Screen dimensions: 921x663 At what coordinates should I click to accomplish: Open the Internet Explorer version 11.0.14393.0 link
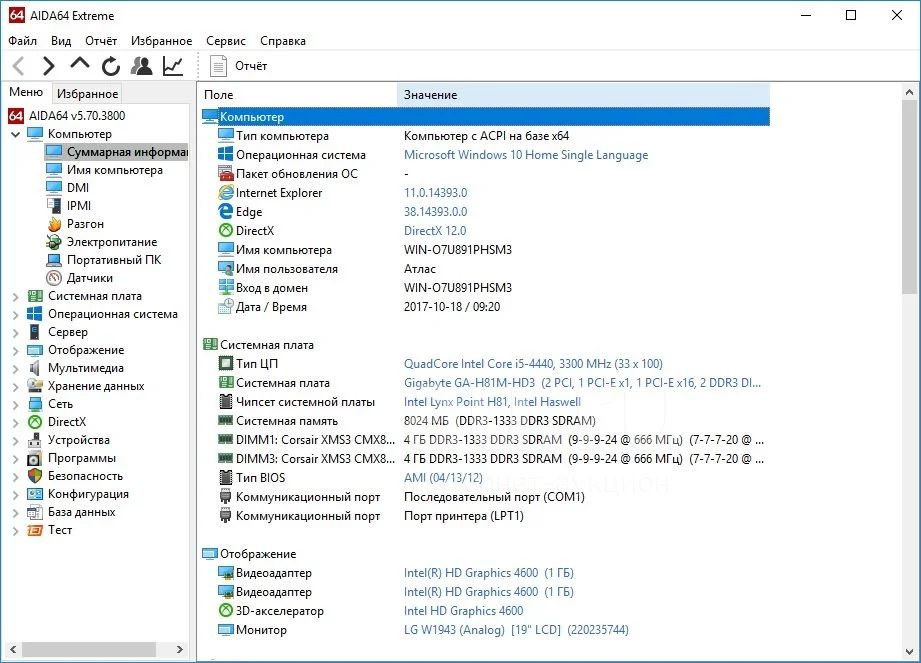(x=435, y=193)
